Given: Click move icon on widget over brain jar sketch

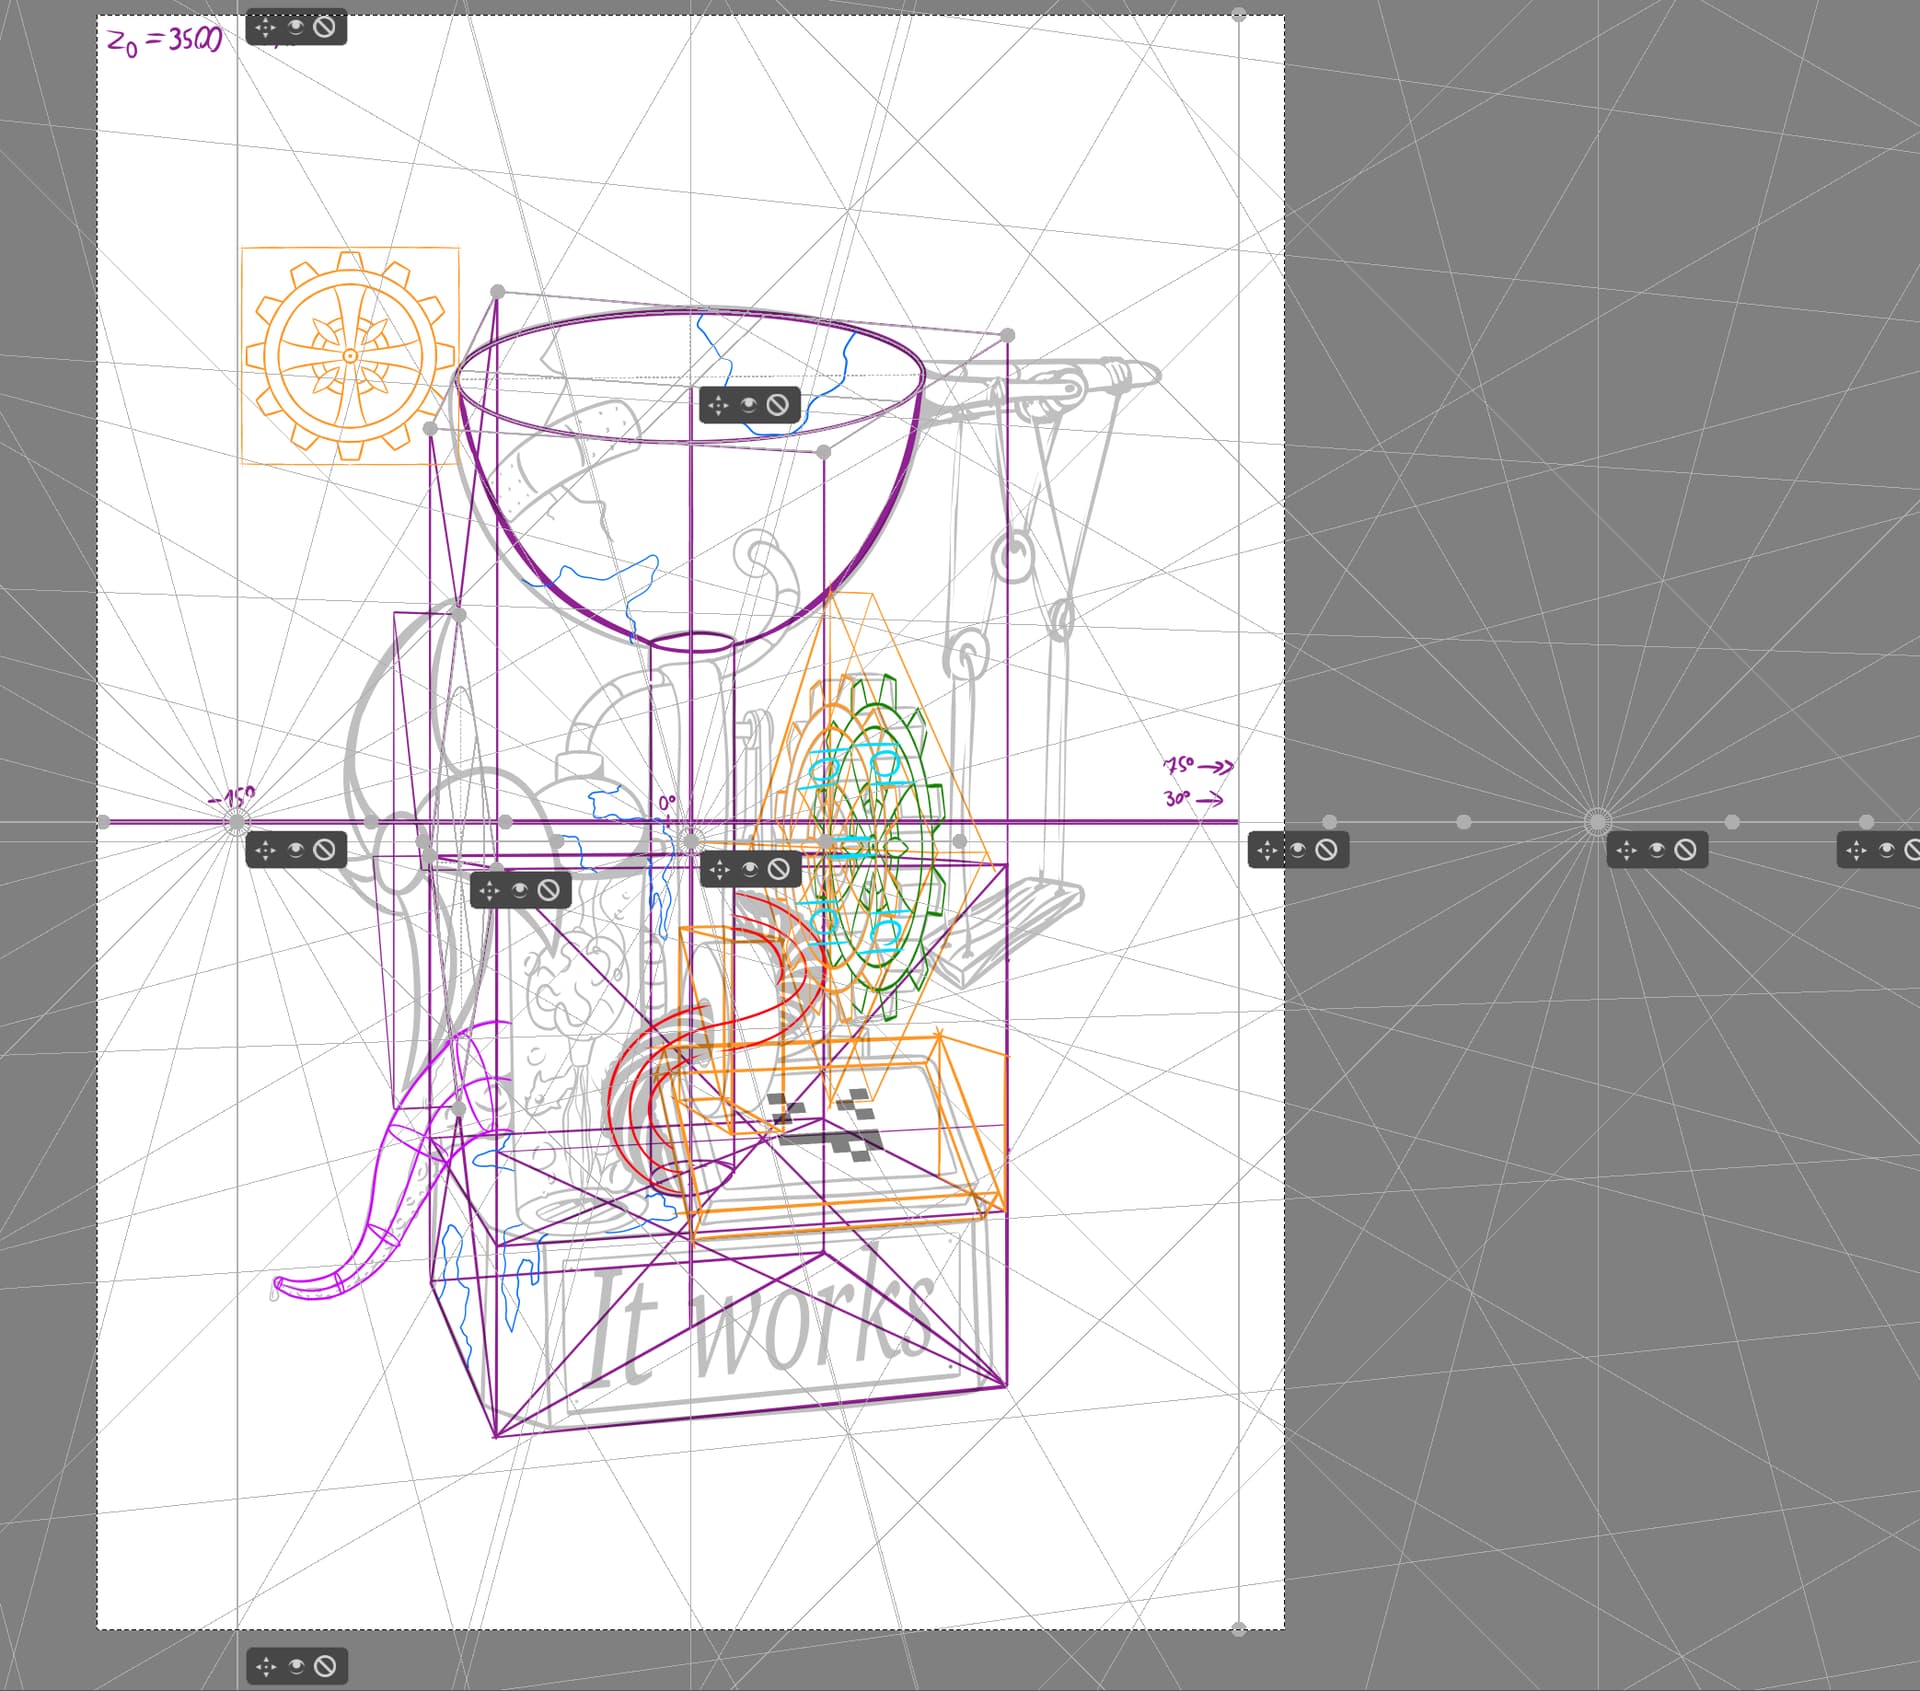Looking at the screenshot, I should pyautogui.click(x=489, y=890).
